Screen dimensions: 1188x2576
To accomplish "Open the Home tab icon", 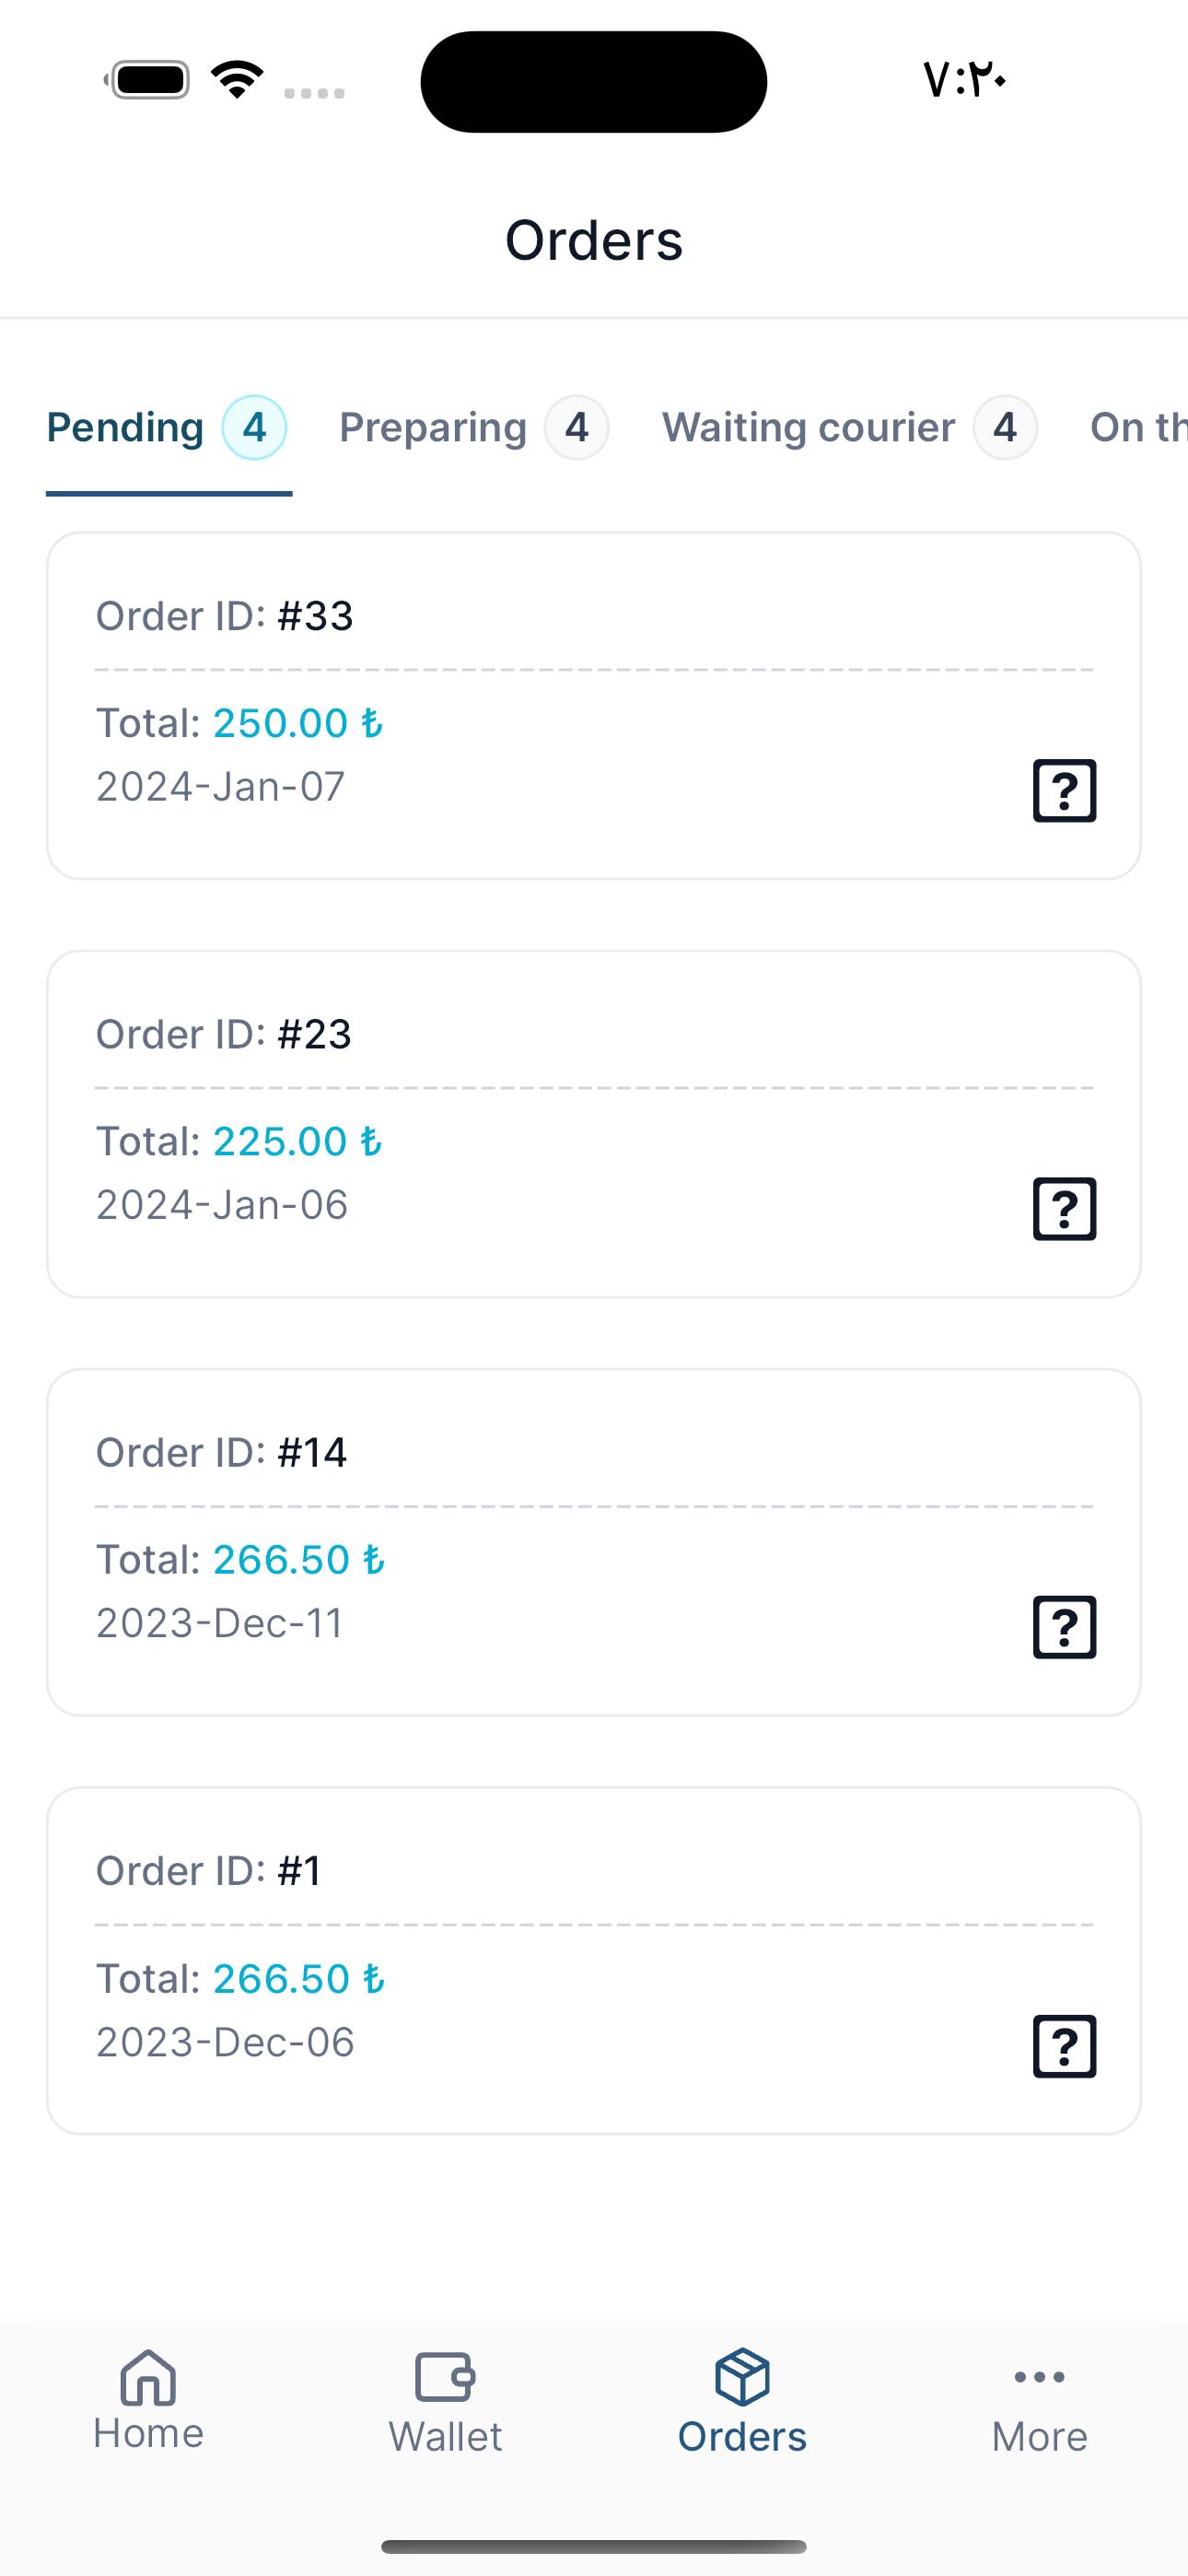I will coord(148,2377).
